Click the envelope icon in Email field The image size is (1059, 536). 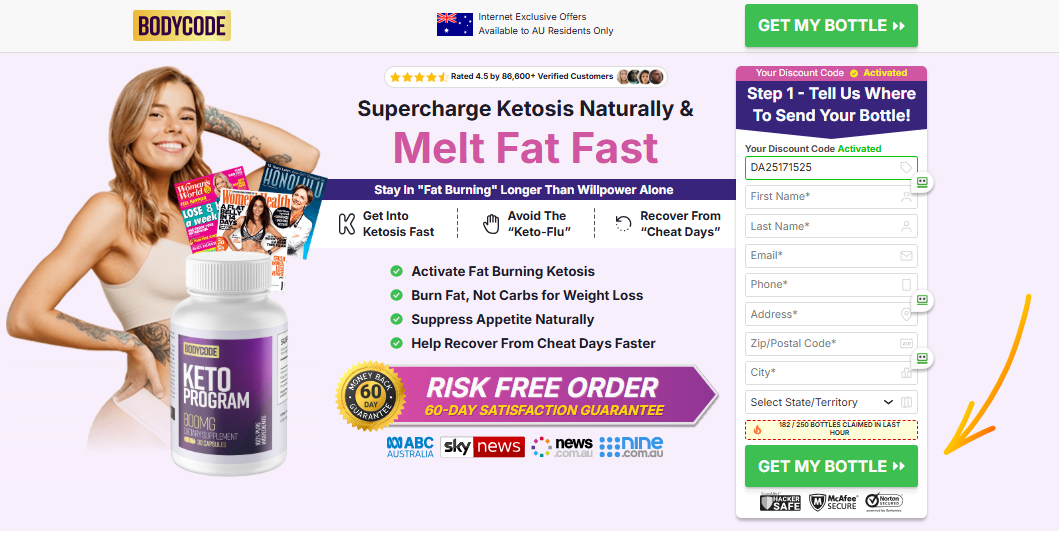coord(906,256)
